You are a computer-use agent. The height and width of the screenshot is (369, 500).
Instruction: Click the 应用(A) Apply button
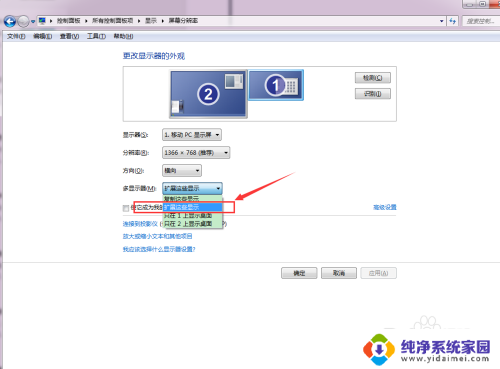click(x=378, y=273)
